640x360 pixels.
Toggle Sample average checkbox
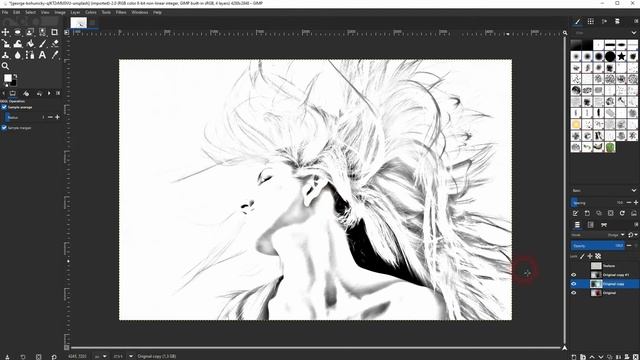(x=4, y=107)
